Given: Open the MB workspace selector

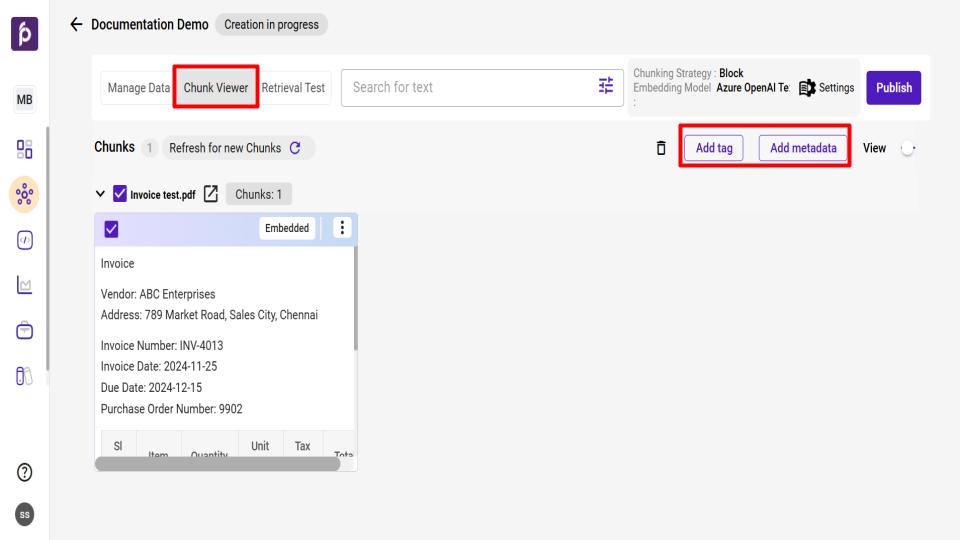Looking at the screenshot, I should pyautogui.click(x=24, y=101).
